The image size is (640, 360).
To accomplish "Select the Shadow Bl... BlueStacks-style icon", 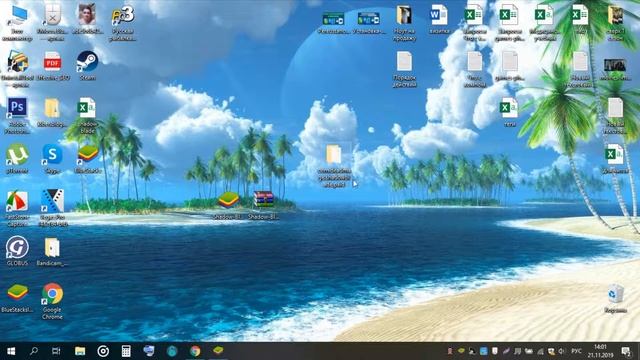I will 228,201.
